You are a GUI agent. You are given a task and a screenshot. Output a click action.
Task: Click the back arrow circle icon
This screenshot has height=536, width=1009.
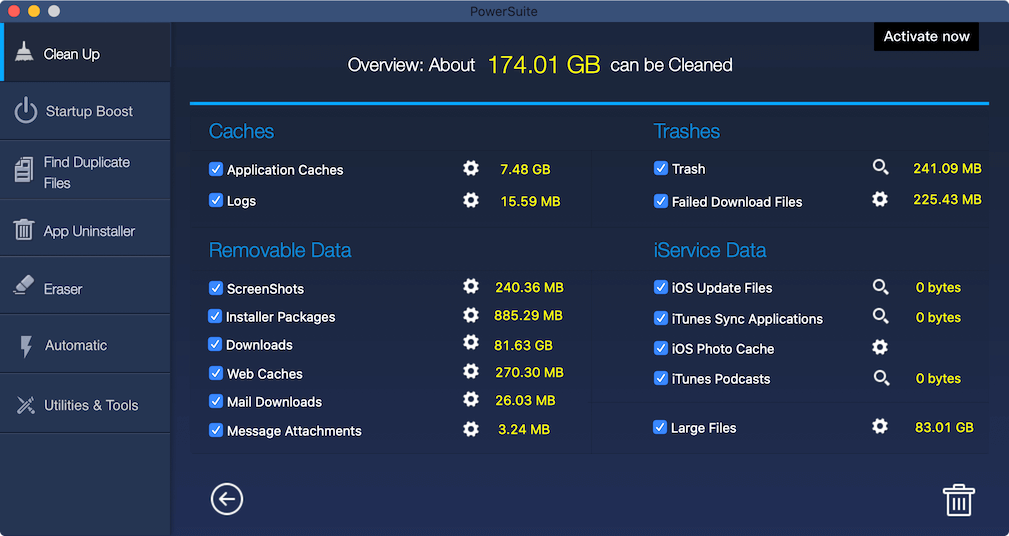(227, 499)
